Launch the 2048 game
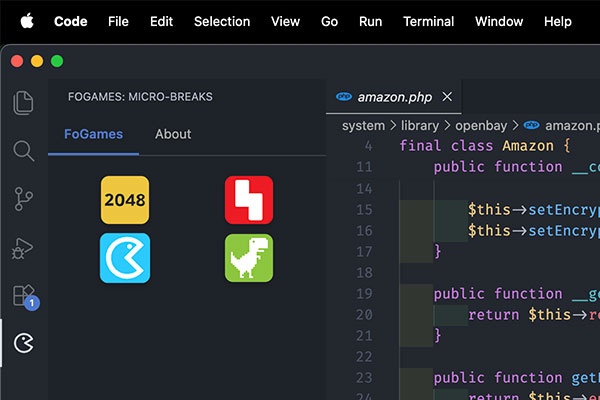 coord(125,200)
